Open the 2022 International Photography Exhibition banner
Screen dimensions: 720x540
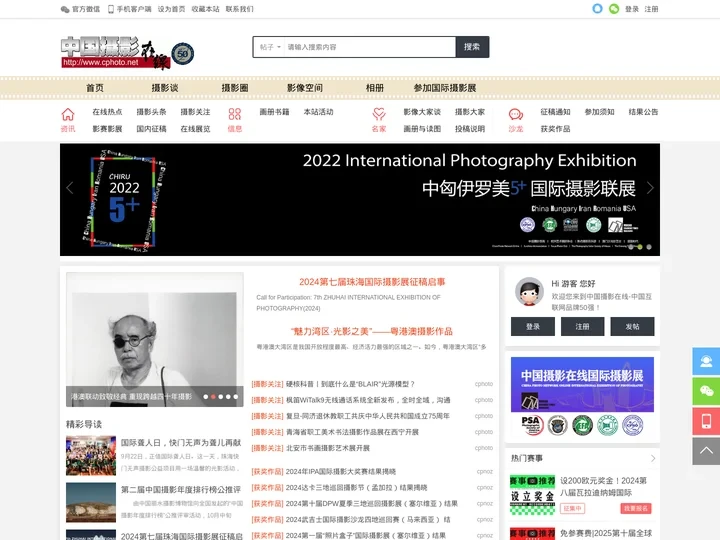pyautogui.click(x=360, y=200)
